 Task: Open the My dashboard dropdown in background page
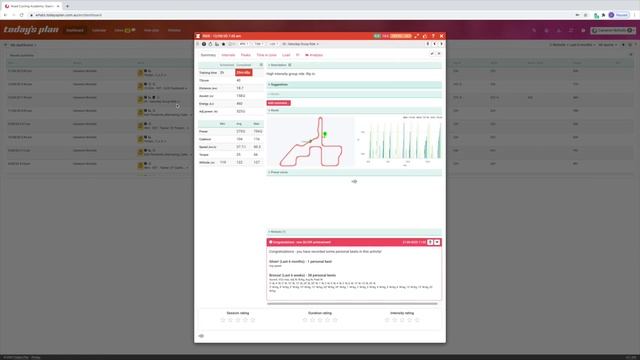23,45
